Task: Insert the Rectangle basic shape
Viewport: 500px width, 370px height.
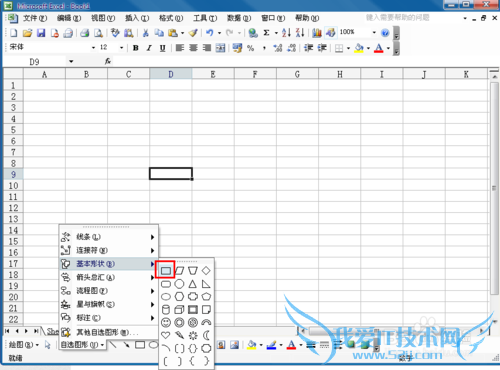Action: pyautogui.click(x=166, y=271)
